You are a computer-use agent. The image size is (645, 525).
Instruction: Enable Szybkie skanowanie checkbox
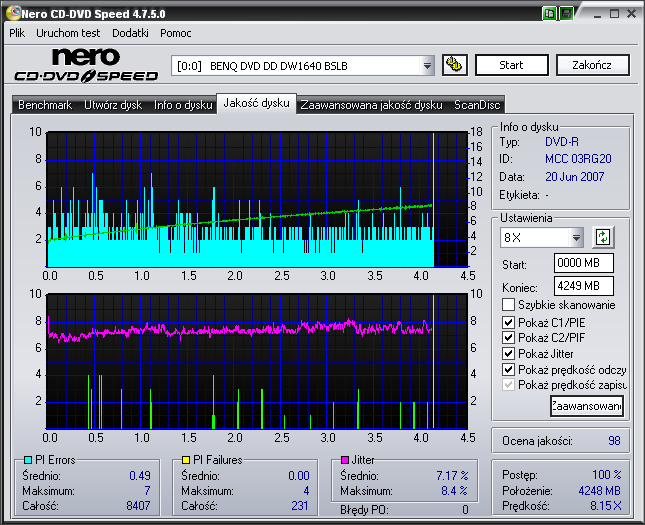[x=508, y=305]
